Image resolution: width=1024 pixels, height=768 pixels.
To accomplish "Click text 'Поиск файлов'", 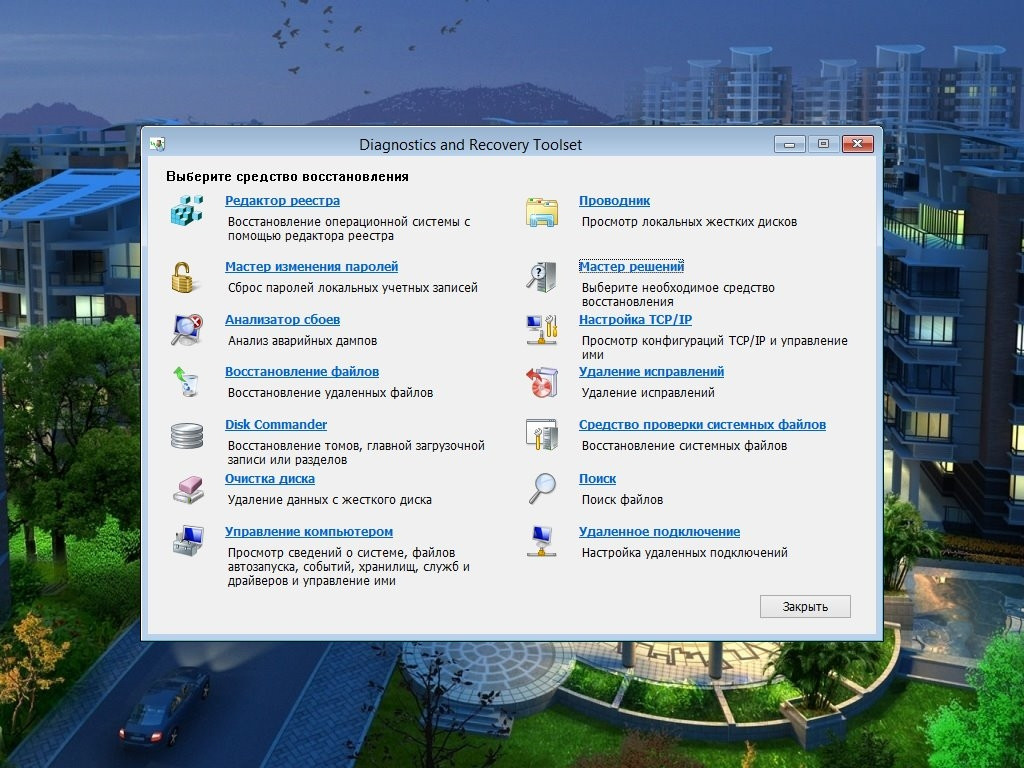I will pos(622,500).
